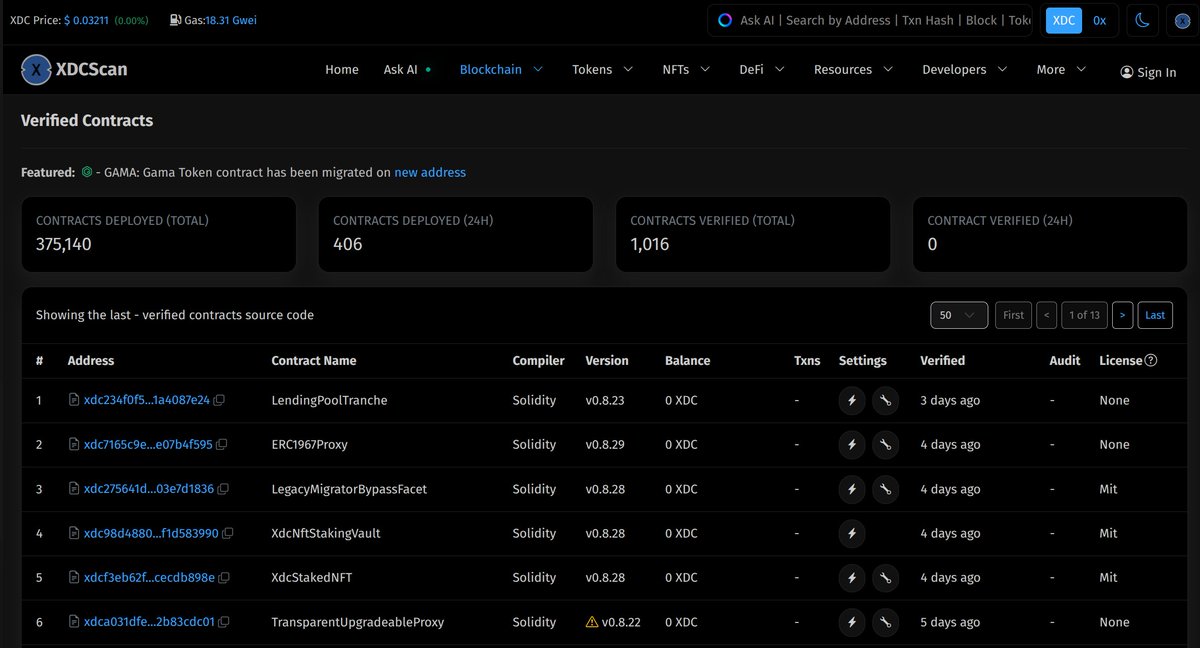Click the License help question icon
The width and height of the screenshot is (1200, 648).
click(1151, 360)
